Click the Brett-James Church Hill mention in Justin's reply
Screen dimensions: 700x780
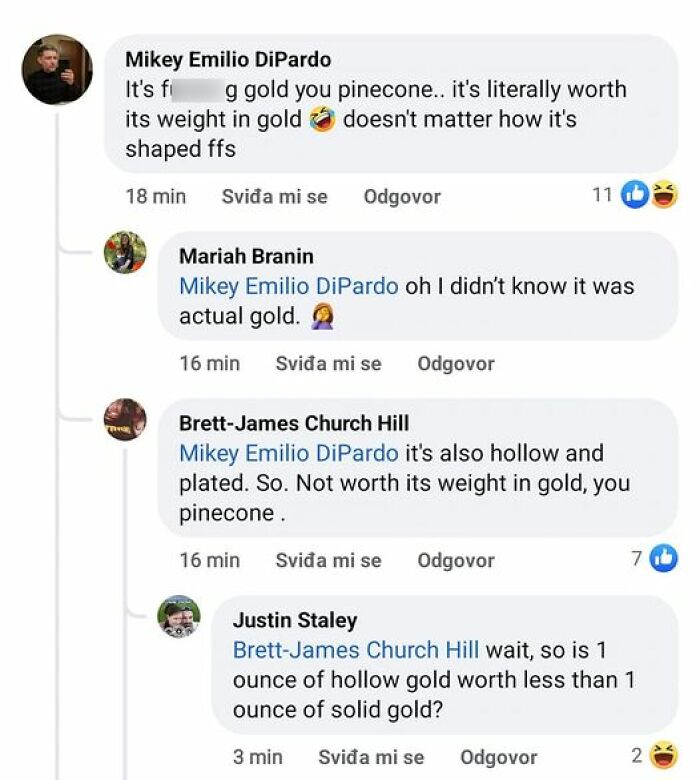pyautogui.click(x=356, y=650)
